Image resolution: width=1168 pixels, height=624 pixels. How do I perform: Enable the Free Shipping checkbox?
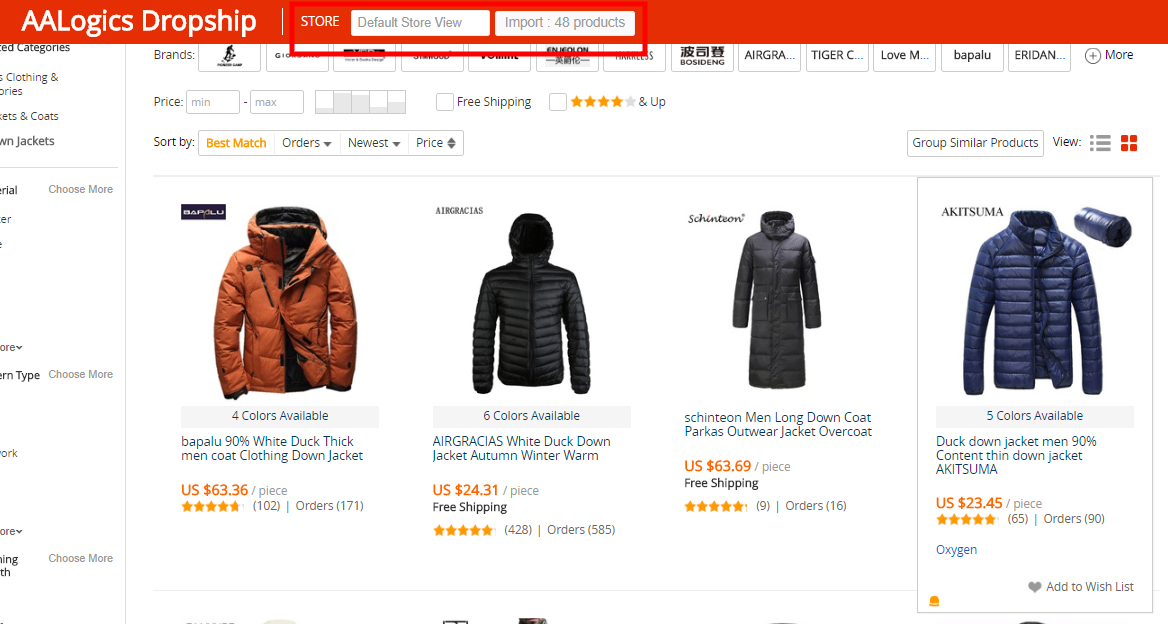pyautogui.click(x=445, y=102)
